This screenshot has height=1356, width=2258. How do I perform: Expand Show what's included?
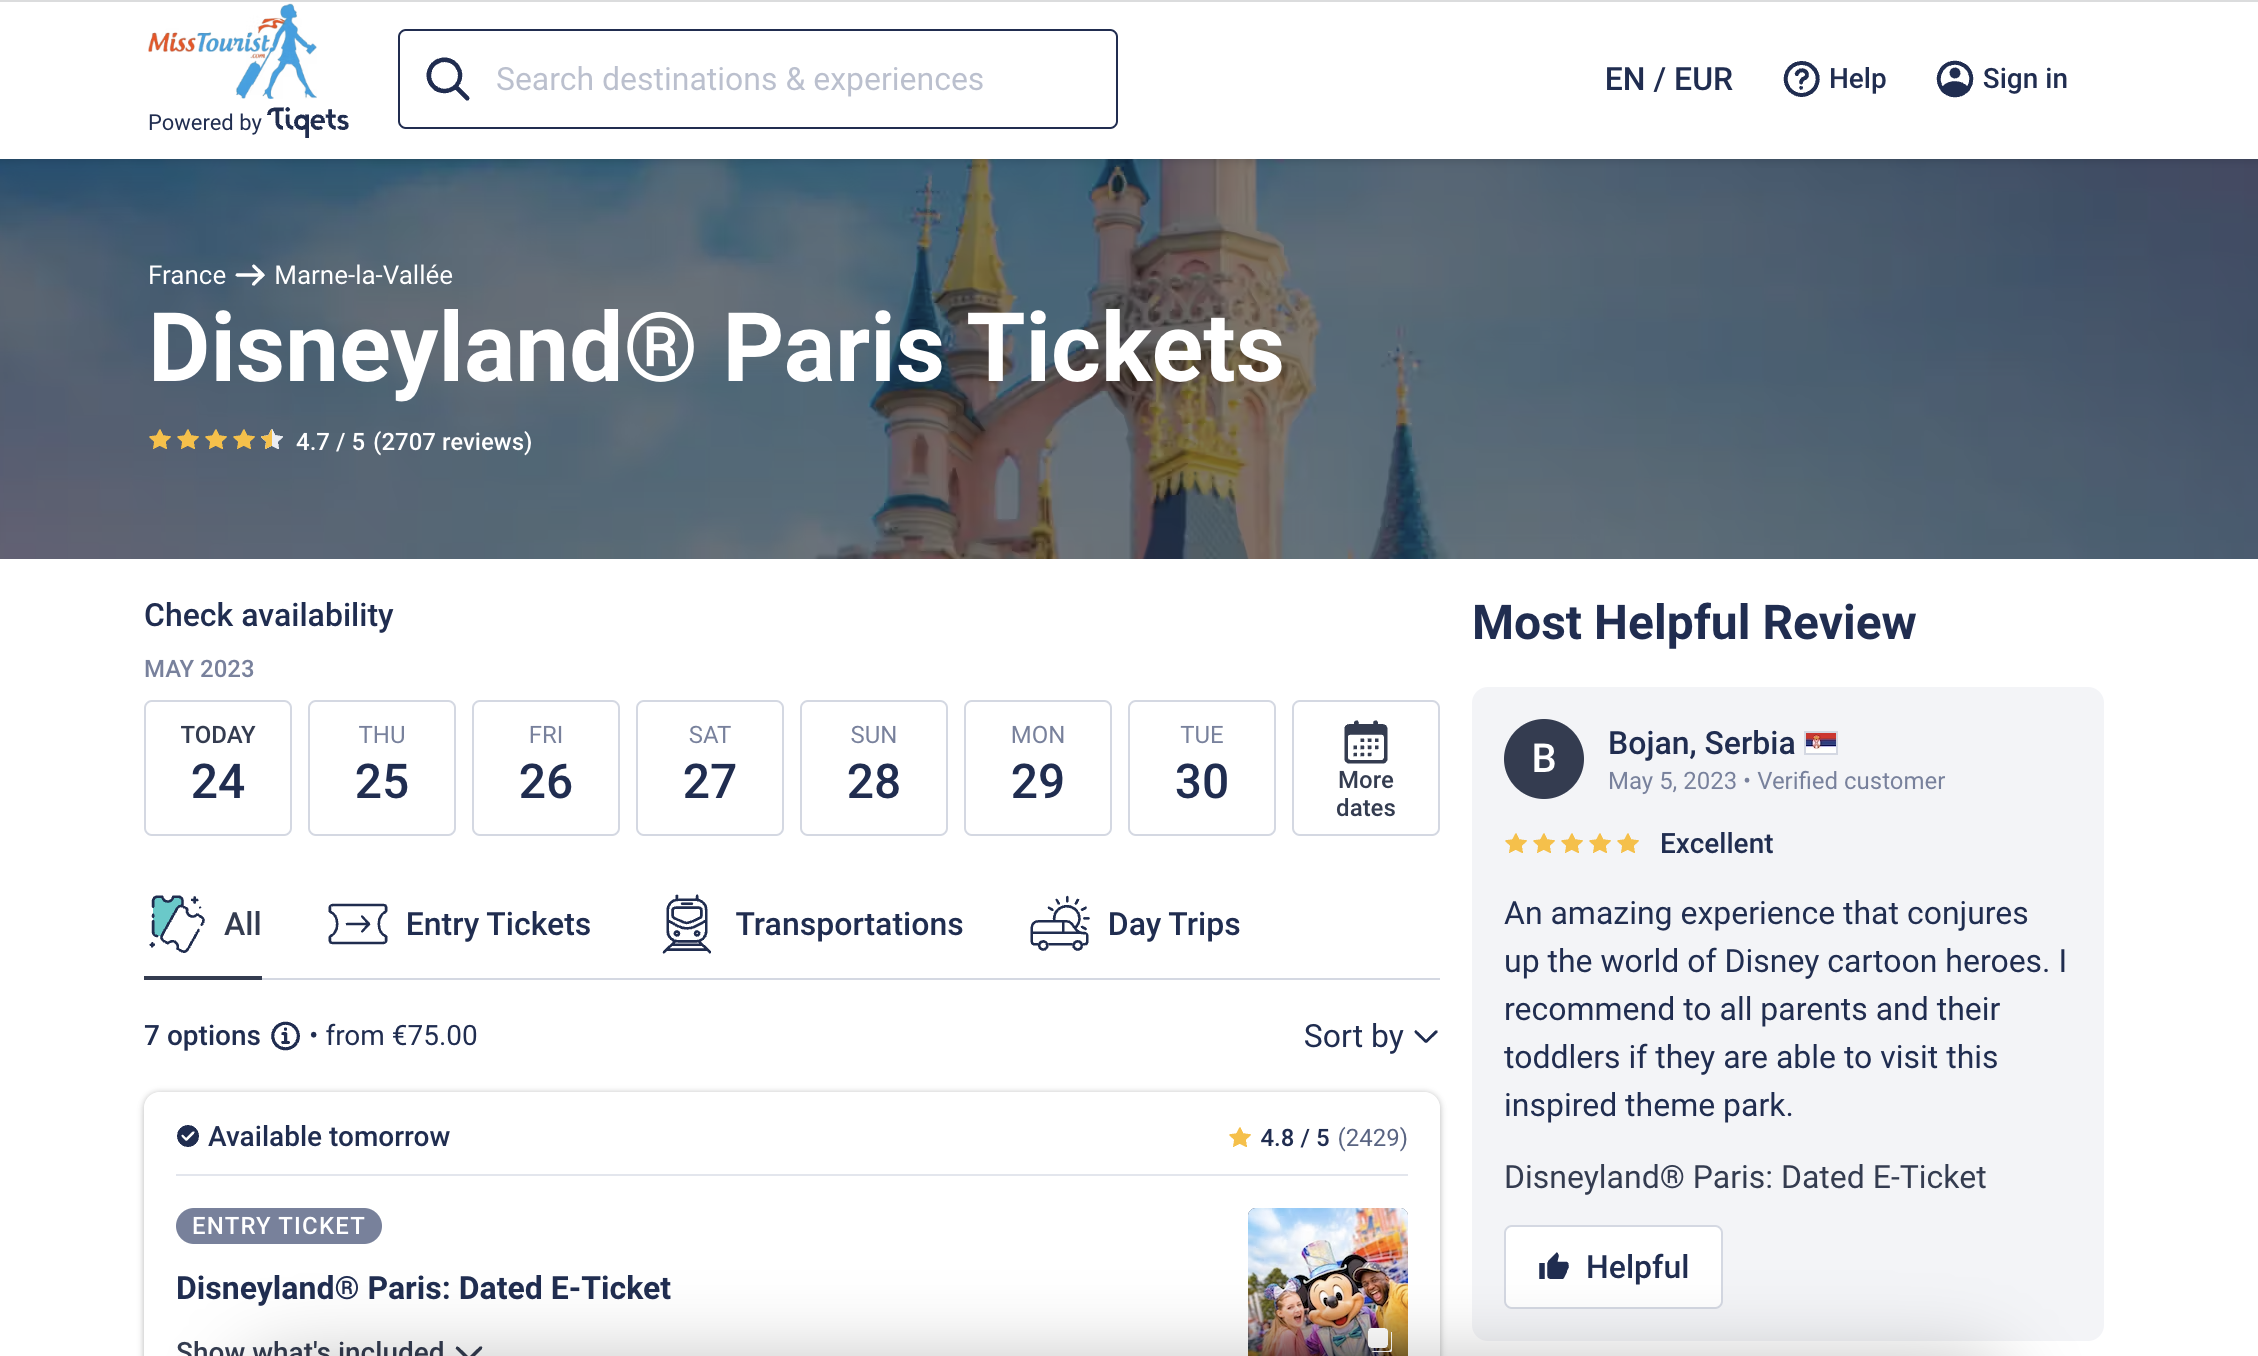point(330,1347)
